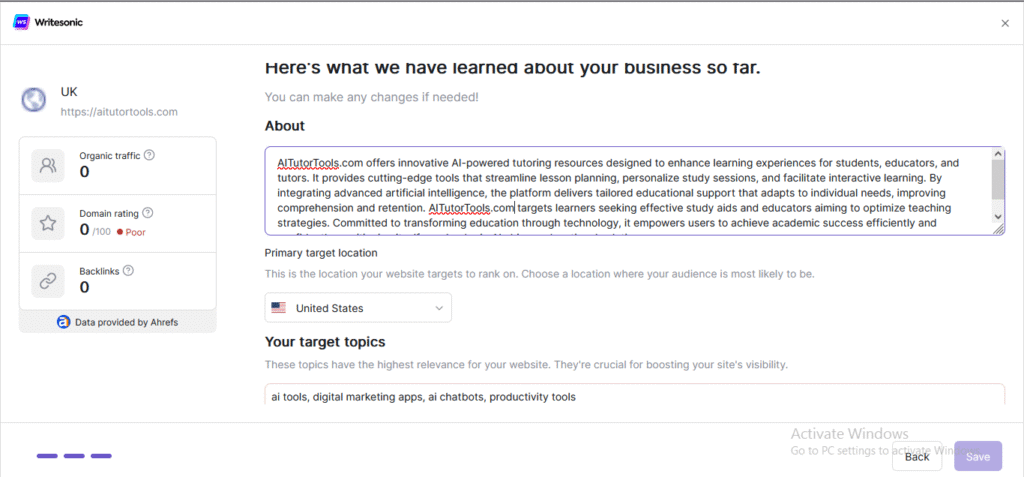Click the purple Save button
1024x477 pixels.
pos(978,456)
